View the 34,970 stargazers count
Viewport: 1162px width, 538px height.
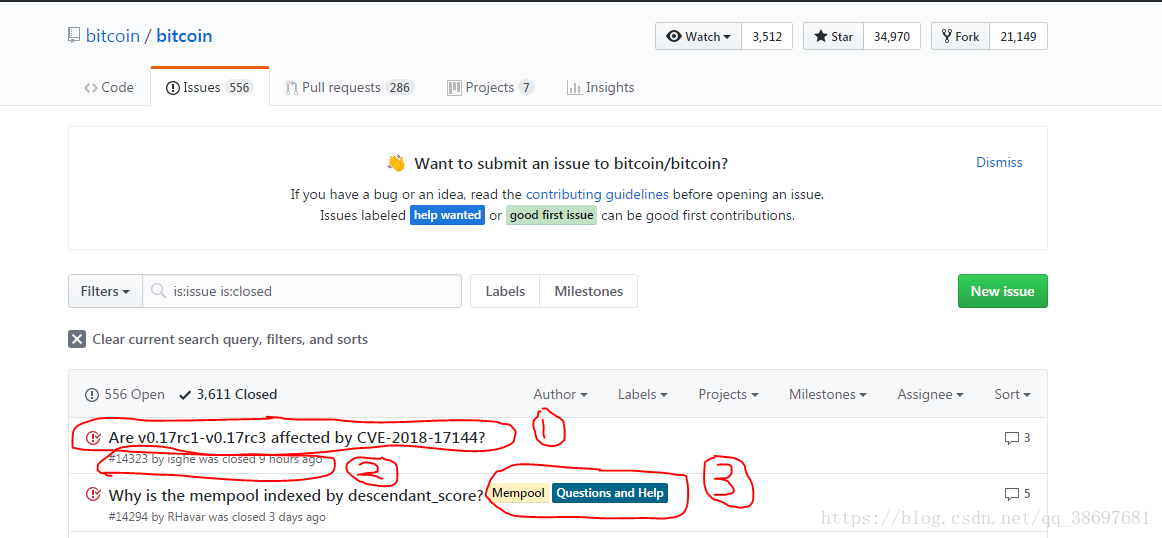(x=892, y=36)
